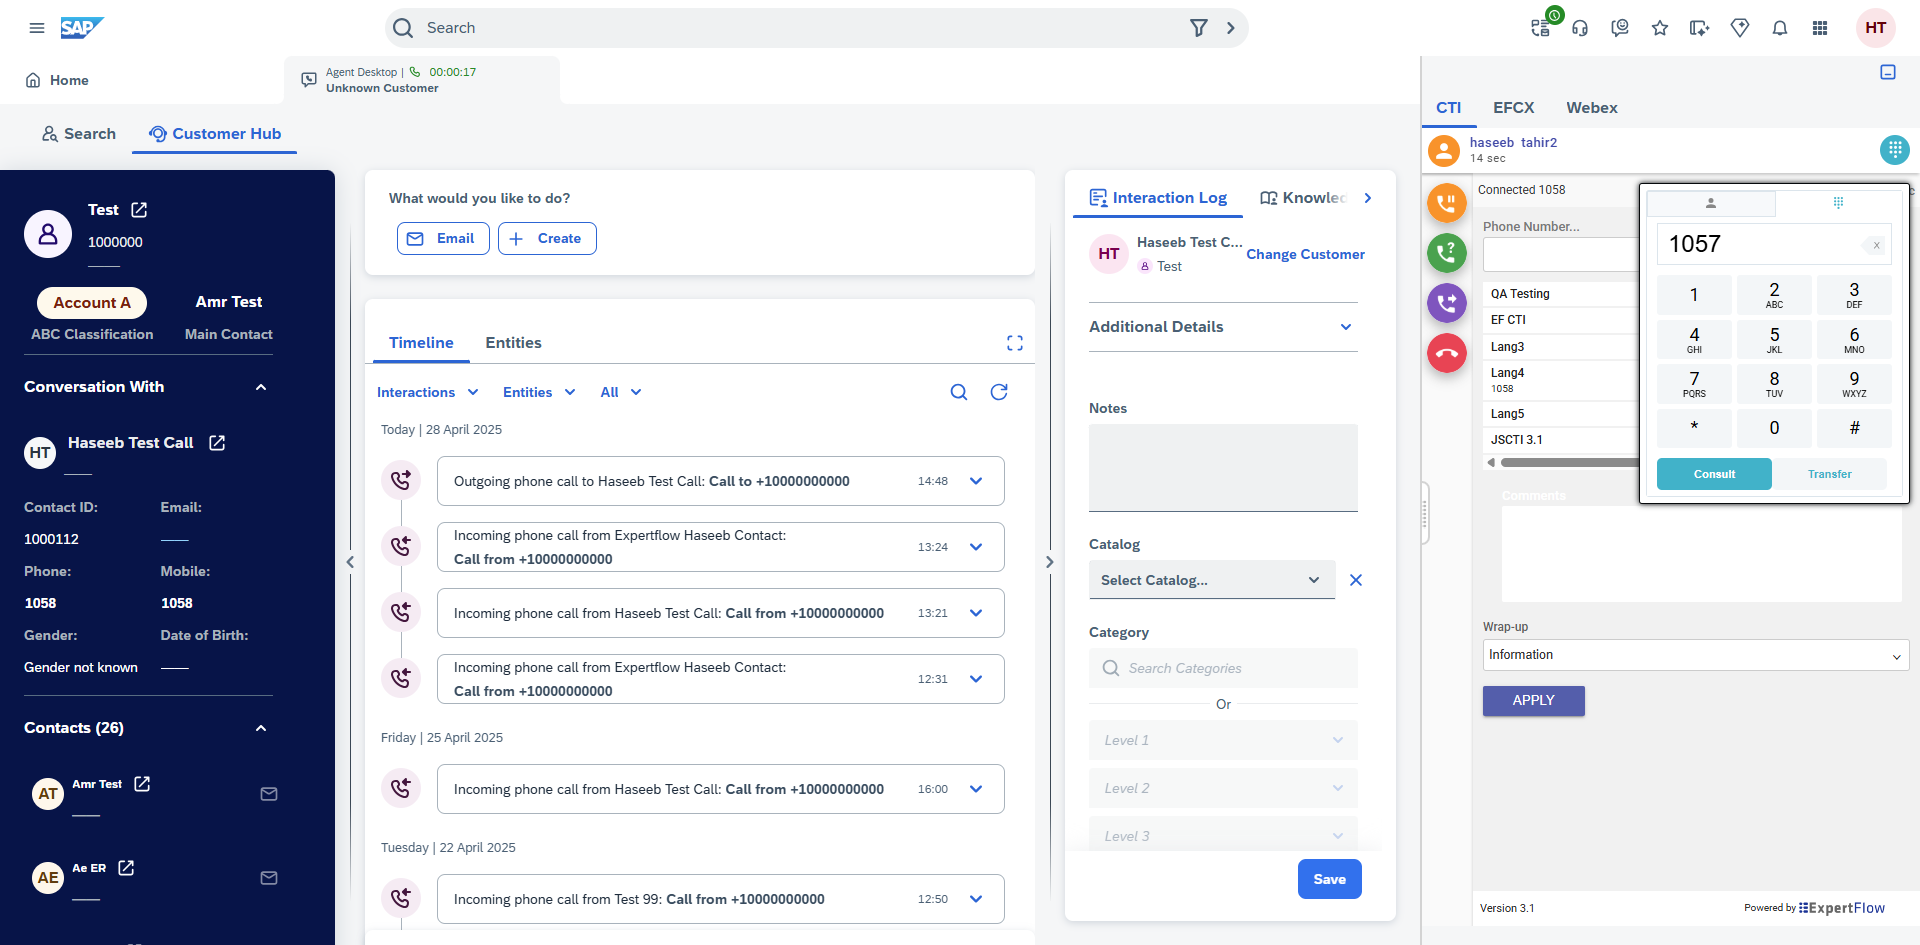Expand the Additional Details section
Viewport: 1920px width, 945px height.
(1345, 327)
